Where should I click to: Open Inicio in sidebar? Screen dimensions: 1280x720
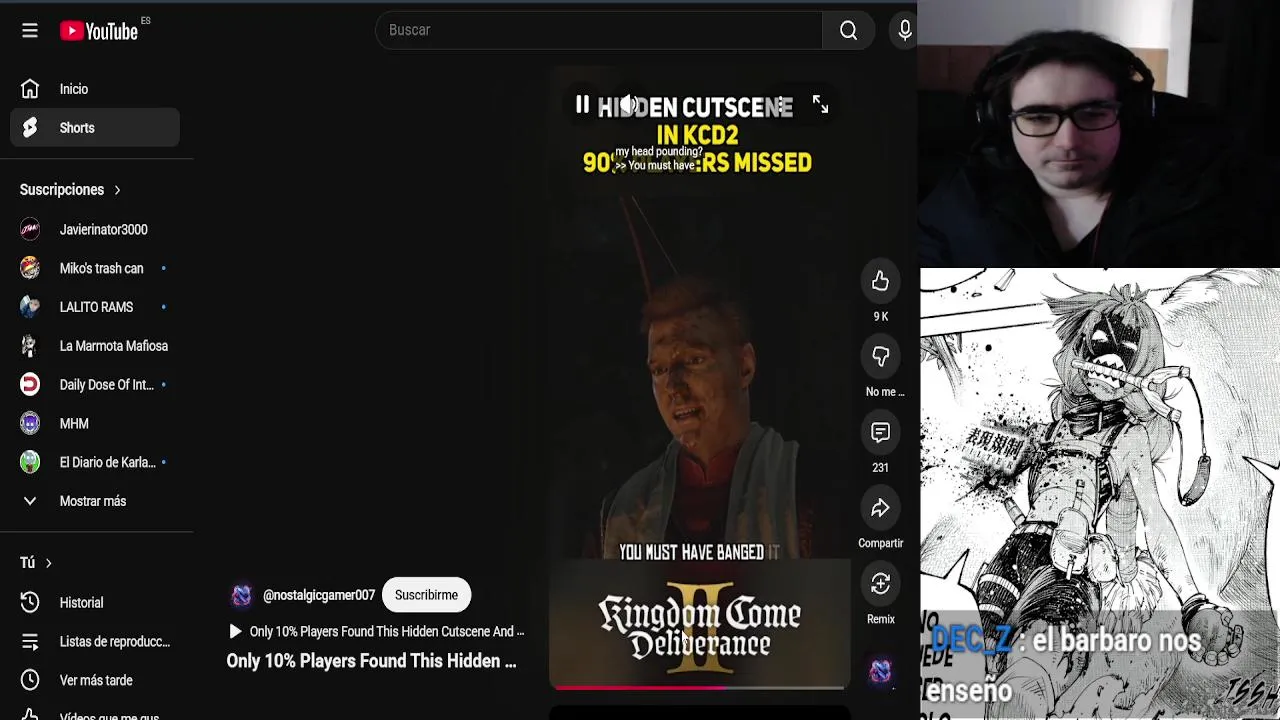(95, 89)
